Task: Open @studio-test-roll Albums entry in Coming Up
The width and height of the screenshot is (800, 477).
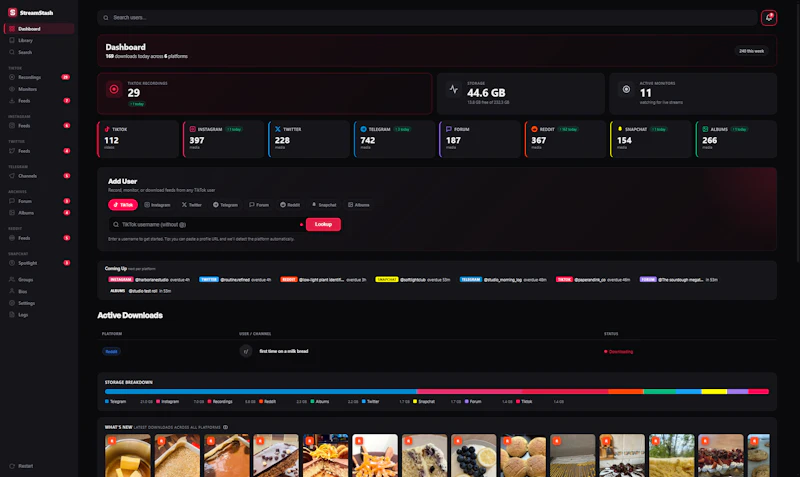Action: click(140, 291)
